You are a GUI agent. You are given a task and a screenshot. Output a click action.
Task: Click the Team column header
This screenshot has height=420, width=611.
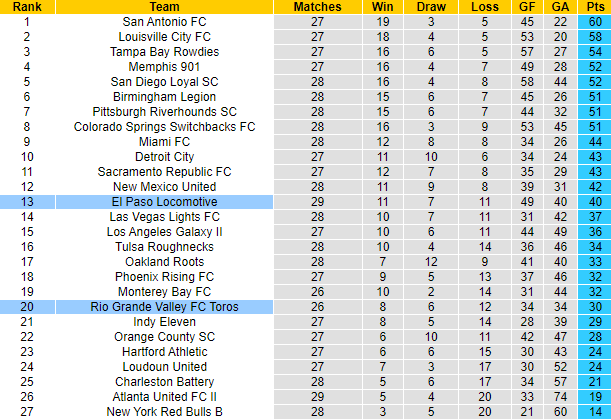[164, 6]
